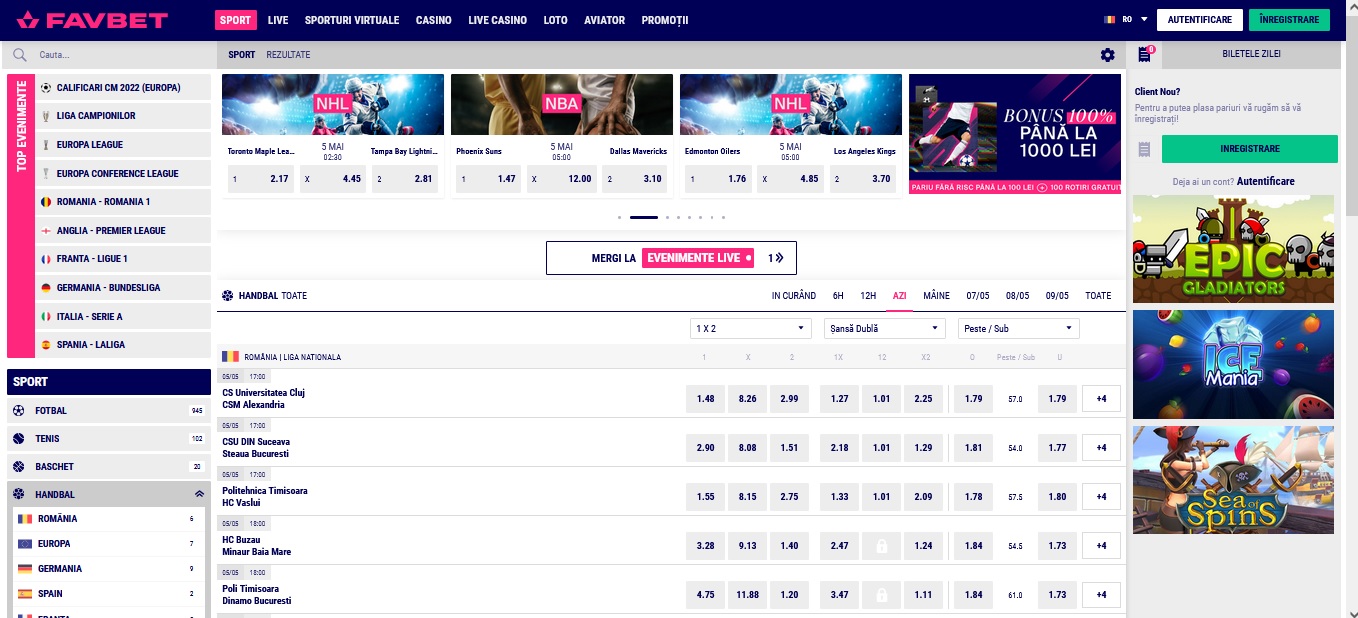
Task: Select the 6H time filter tab
Action: click(x=838, y=296)
